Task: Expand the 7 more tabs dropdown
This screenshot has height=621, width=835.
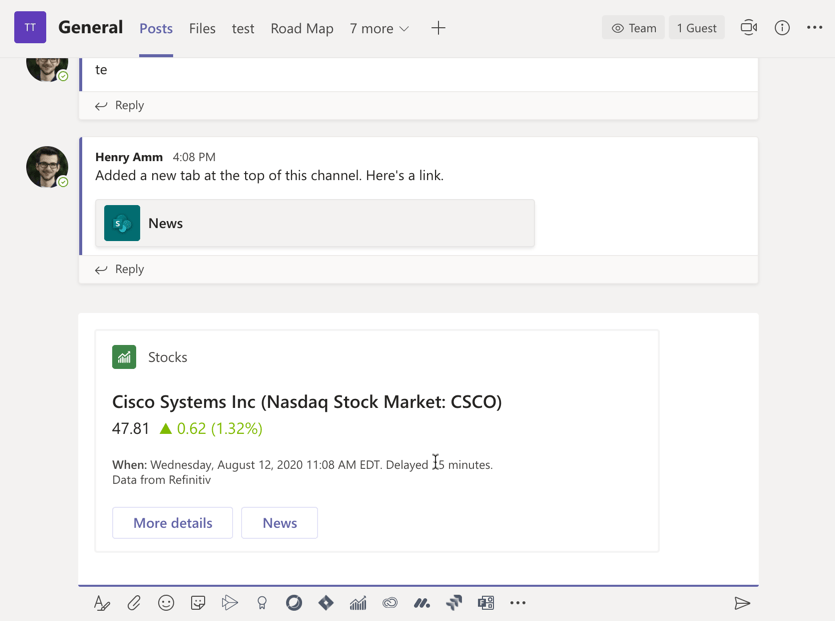Action: [379, 28]
